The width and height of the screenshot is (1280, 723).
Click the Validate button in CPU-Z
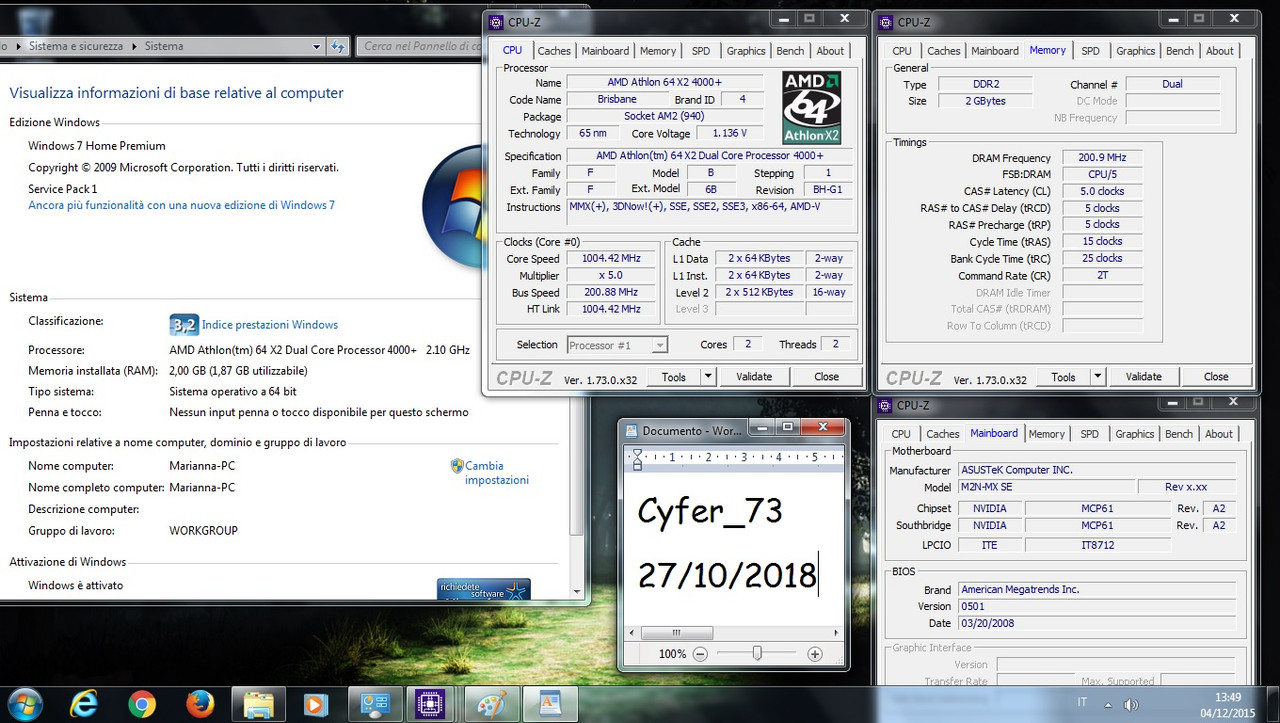[754, 376]
